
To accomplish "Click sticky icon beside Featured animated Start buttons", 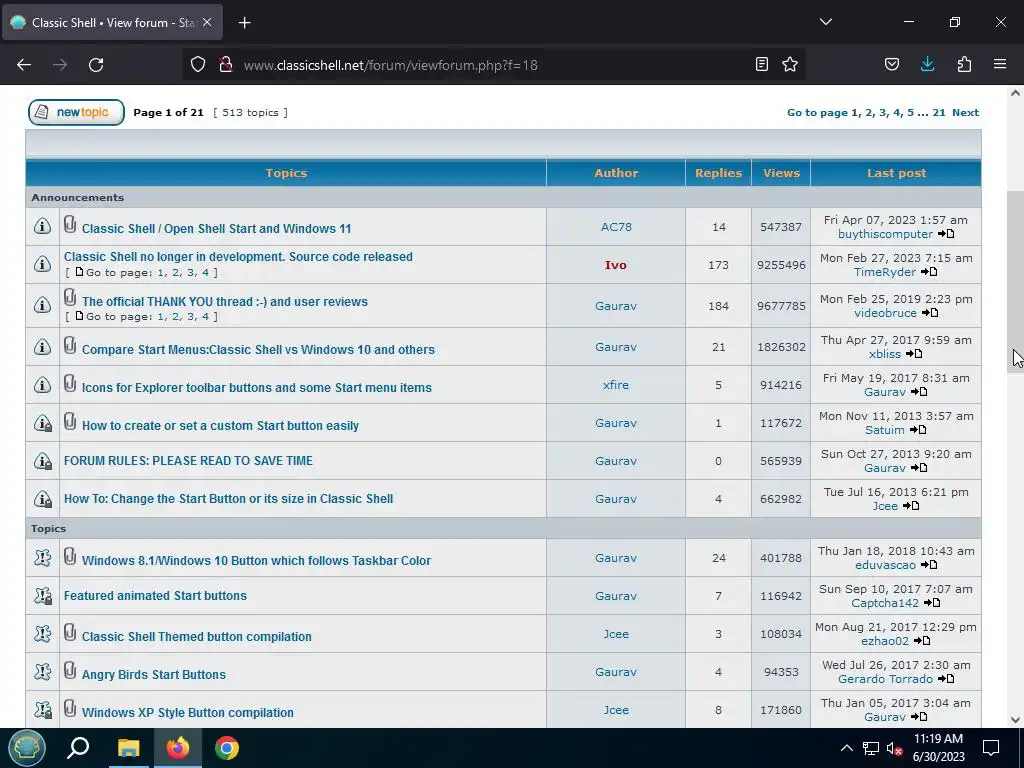I will pyautogui.click(x=42, y=596).
